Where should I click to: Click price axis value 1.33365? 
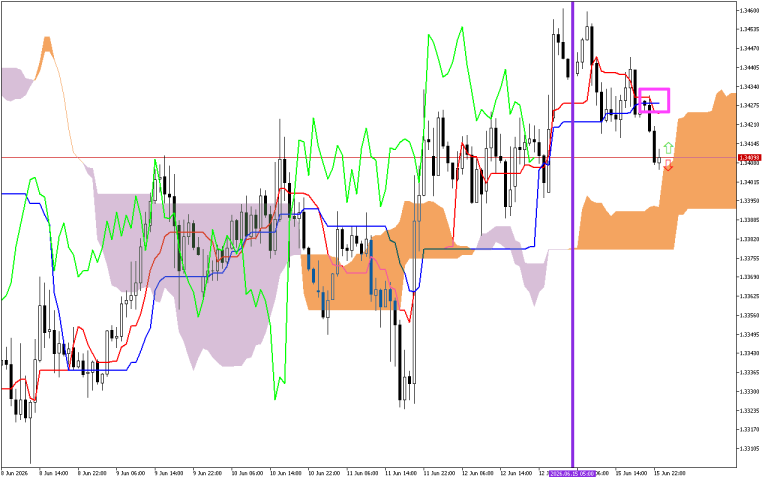click(750, 373)
